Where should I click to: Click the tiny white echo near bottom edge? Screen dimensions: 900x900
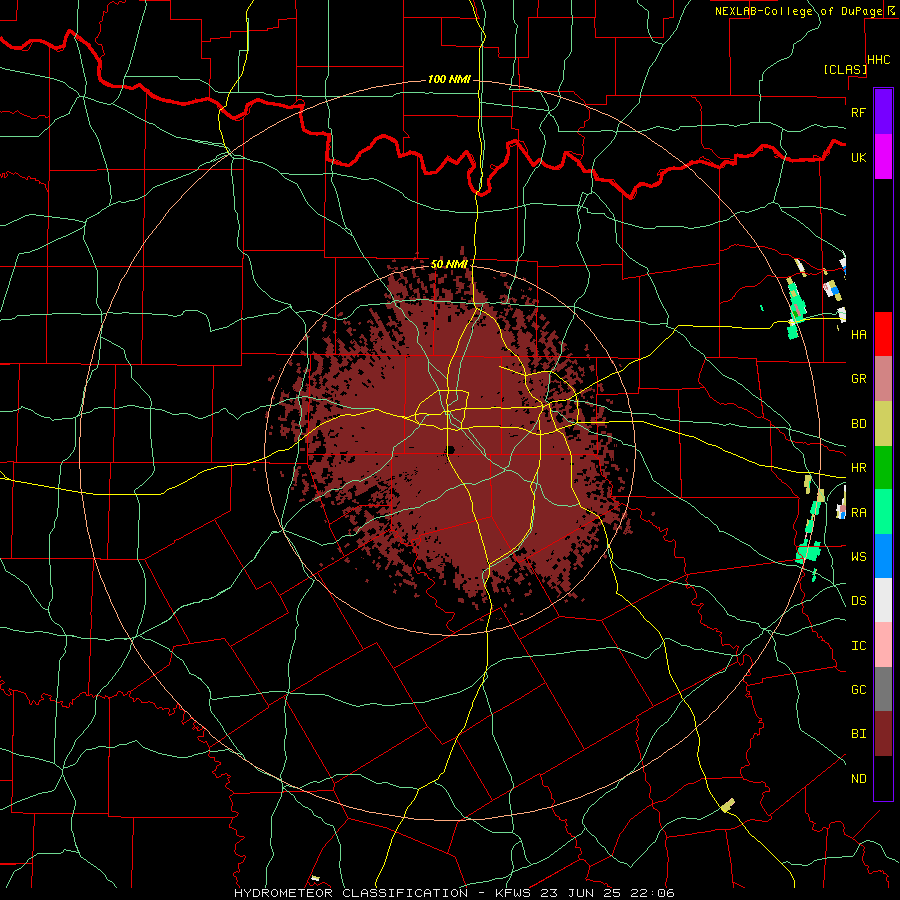coord(315,878)
